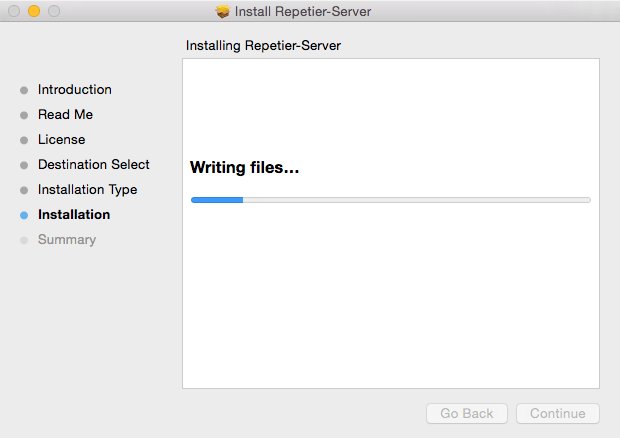Viewport: 620px width, 438px height.
Task: Select the Introduction step label
Action: [x=75, y=89]
